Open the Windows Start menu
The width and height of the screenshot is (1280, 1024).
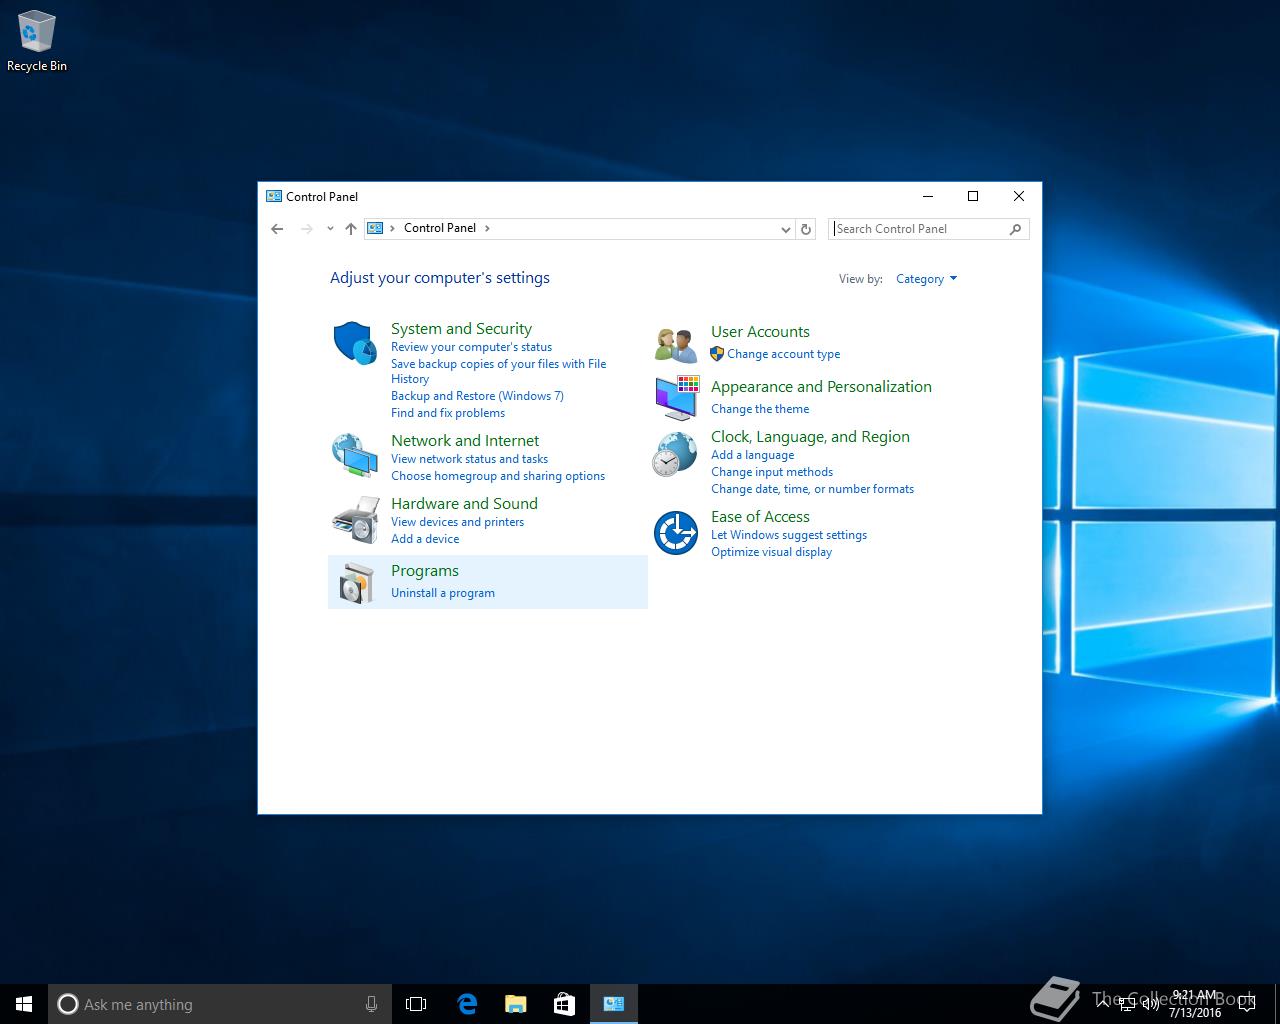tap(24, 1004)
